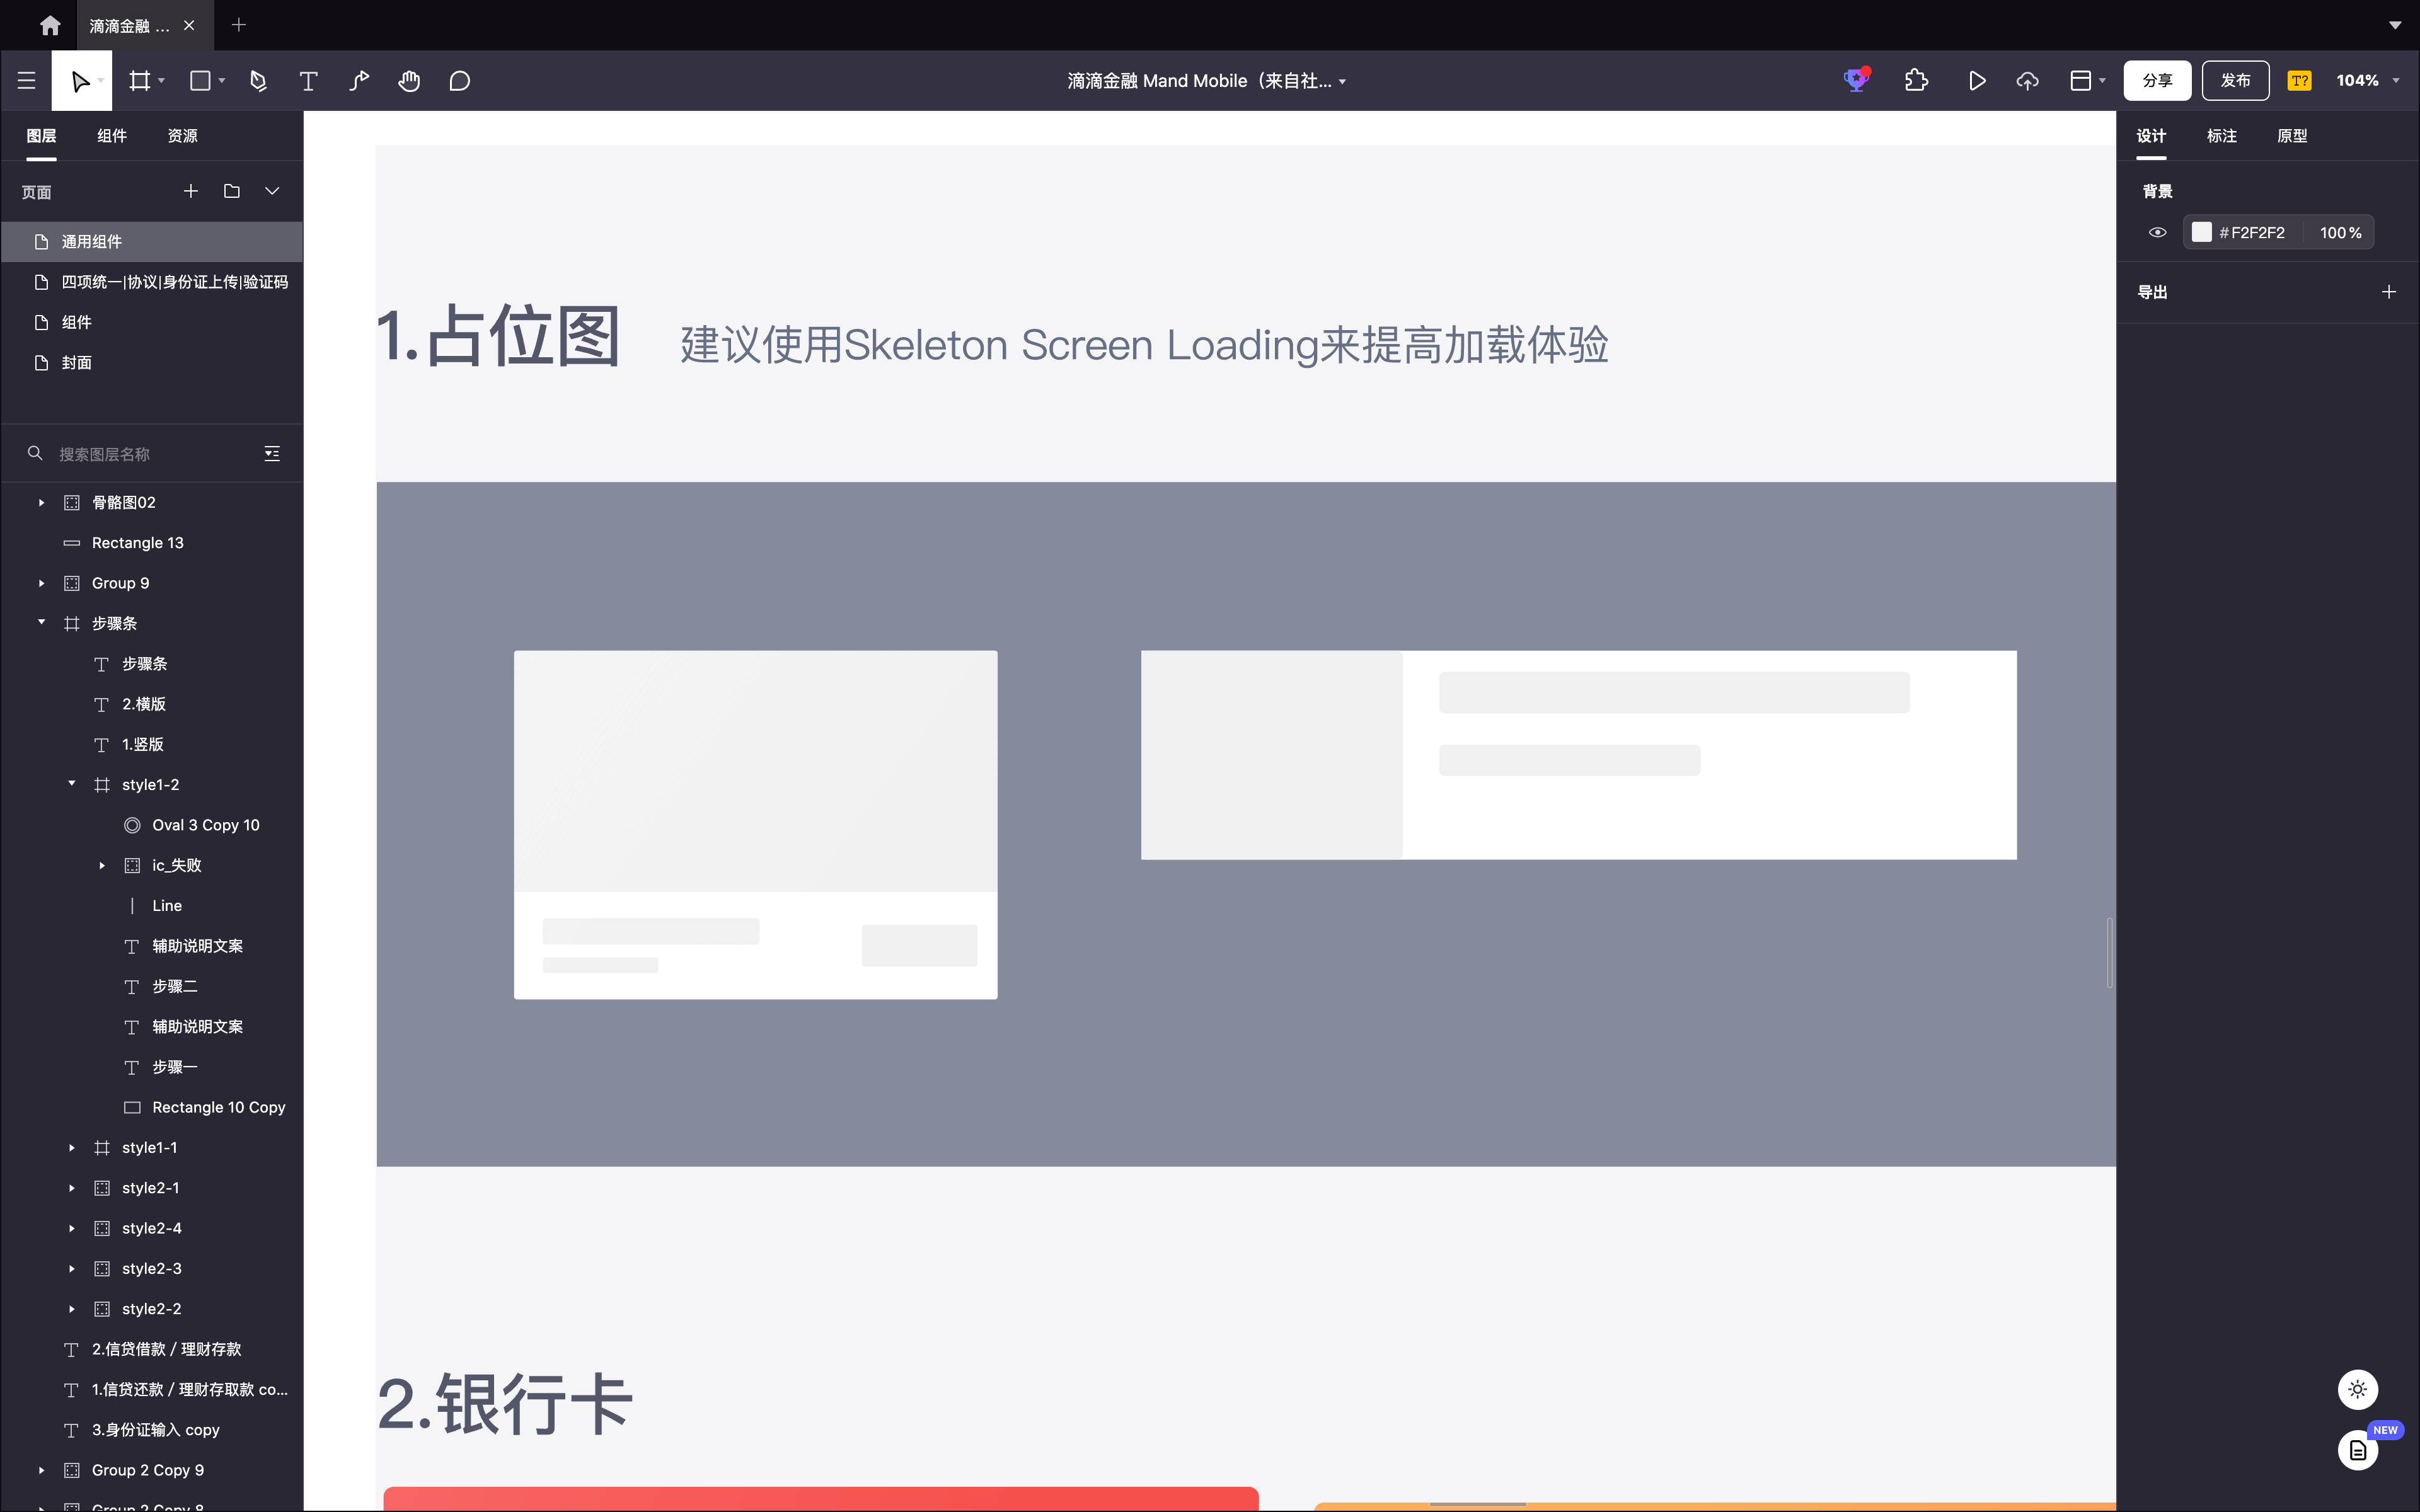Open the window menu arrow at top right
This screenshot has height=1512, width=2420.
[2395, 25]
